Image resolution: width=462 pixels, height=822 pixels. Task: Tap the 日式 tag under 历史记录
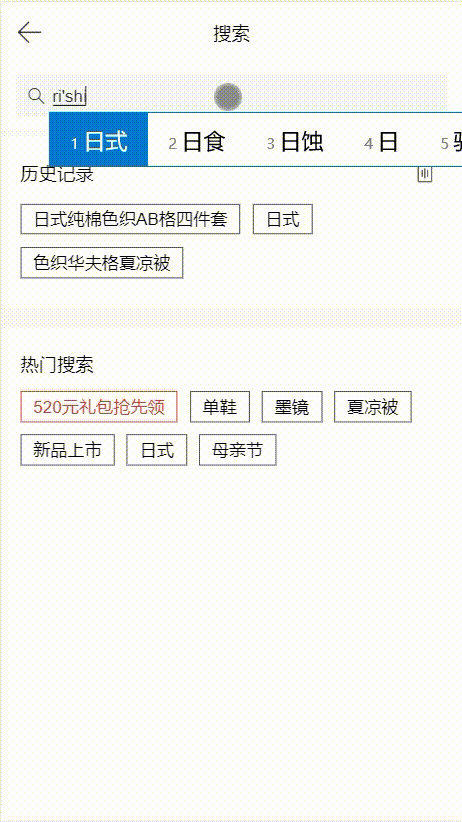click(283, 219)
